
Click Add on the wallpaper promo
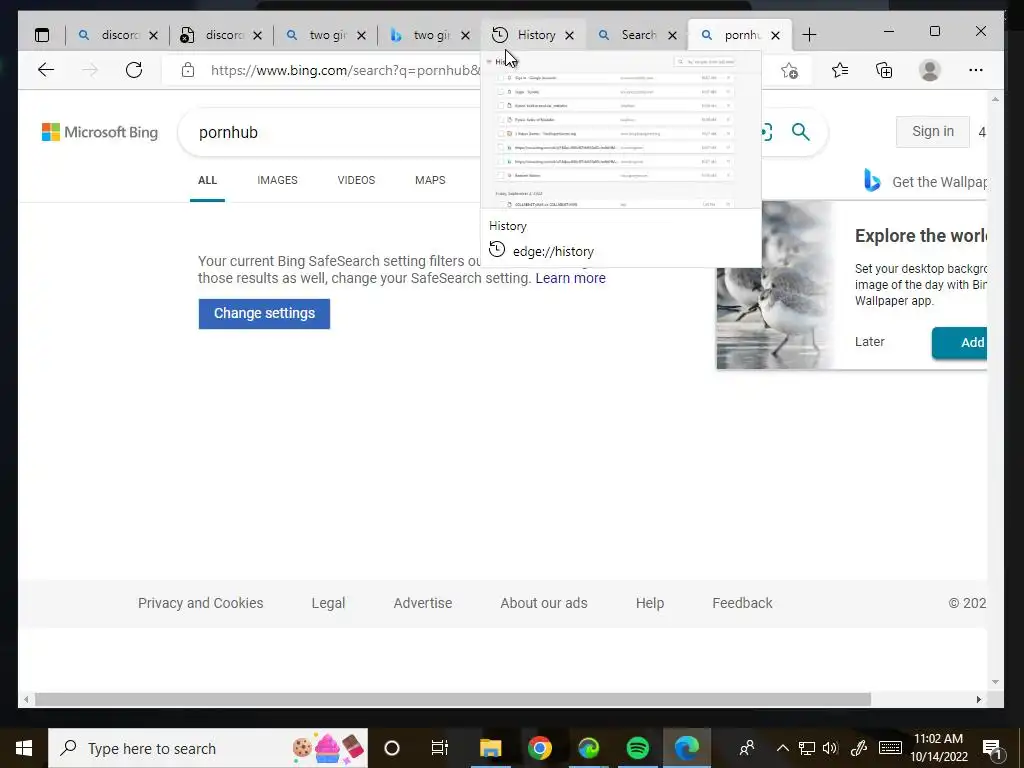(x=959, y=342)
